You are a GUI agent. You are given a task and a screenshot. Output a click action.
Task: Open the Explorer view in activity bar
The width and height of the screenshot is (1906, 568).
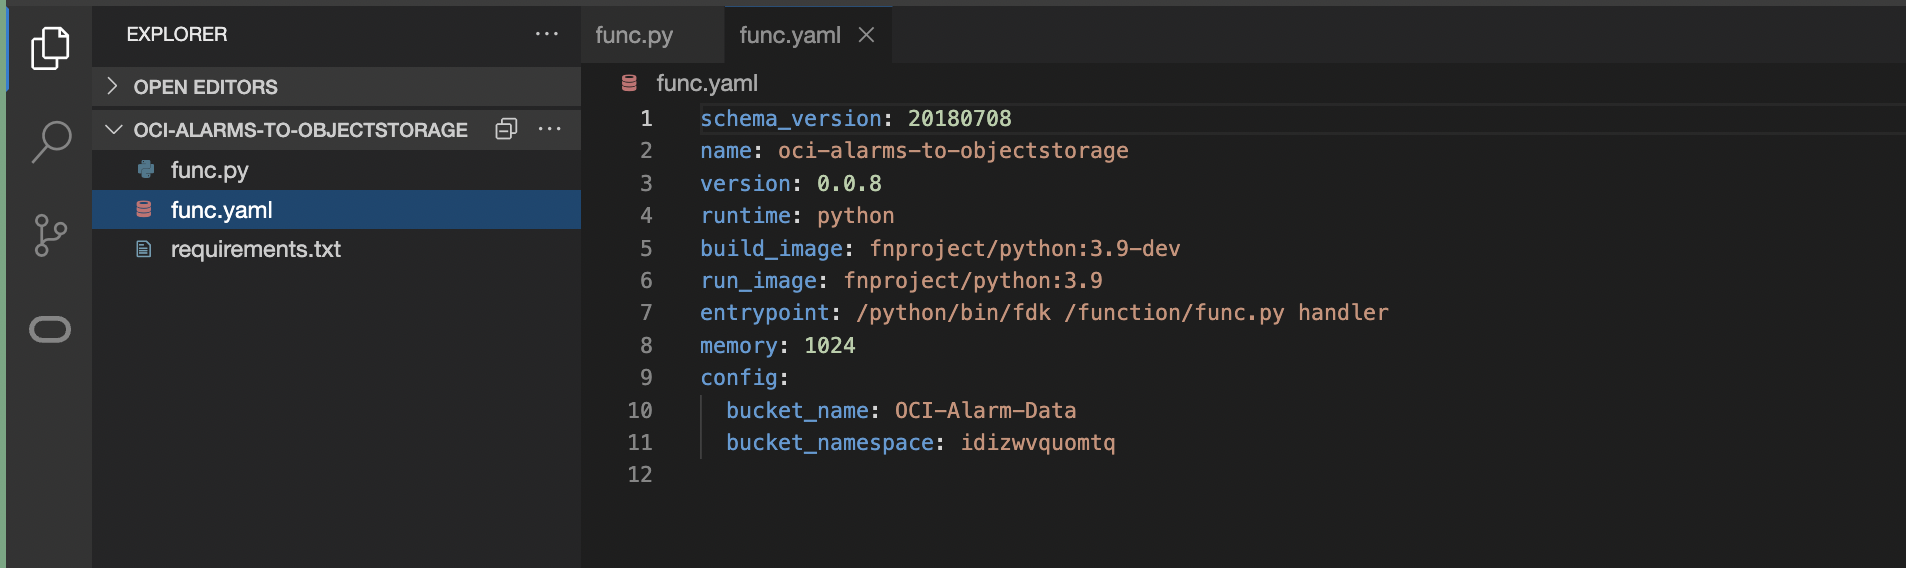[50, 48]
